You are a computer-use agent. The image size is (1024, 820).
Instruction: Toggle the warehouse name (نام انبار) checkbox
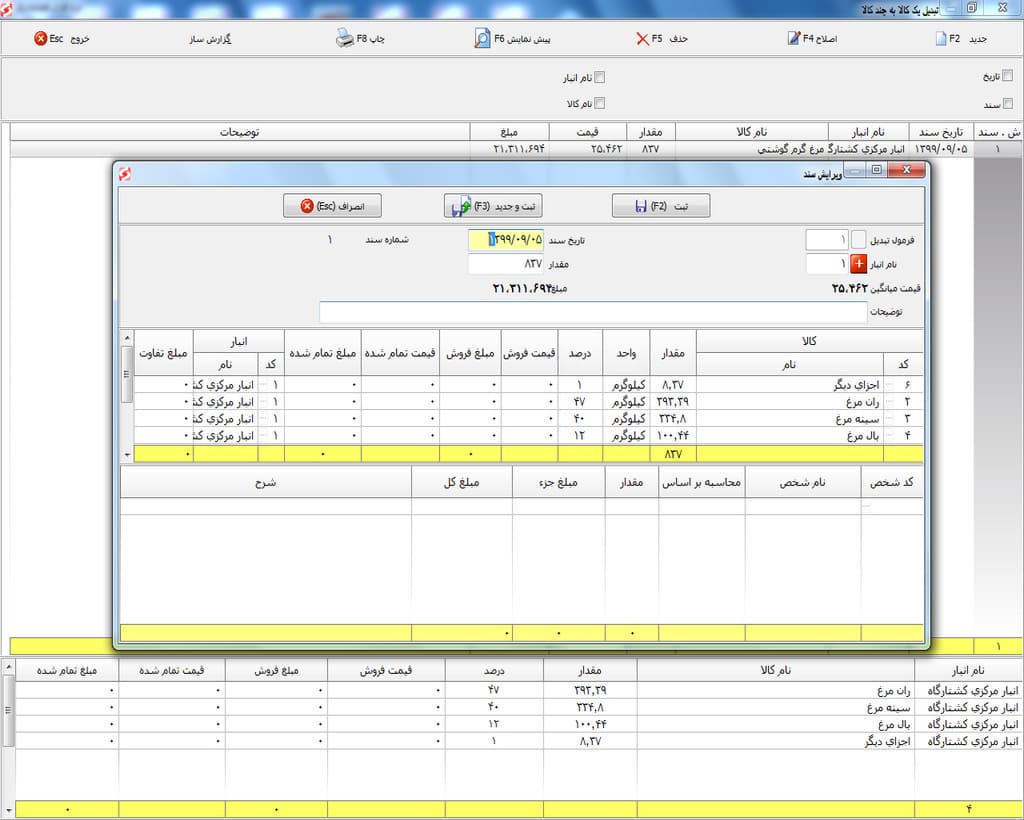coord(600,77)
